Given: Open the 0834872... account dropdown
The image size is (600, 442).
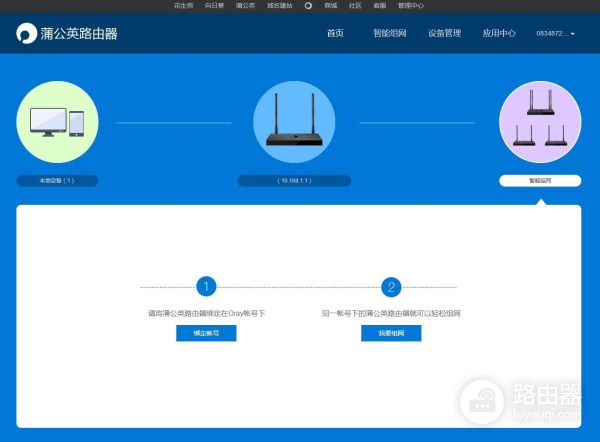Looking at the screenshot, I should point(555,34).
